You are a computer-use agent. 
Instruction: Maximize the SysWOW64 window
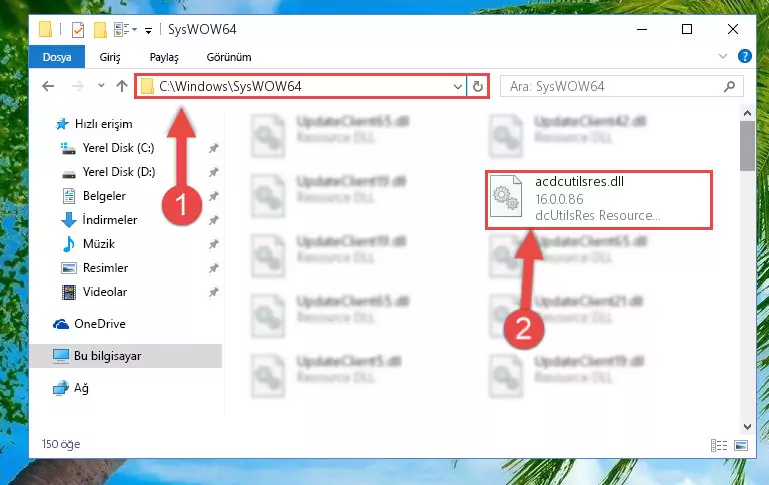(x=687, y=29)
